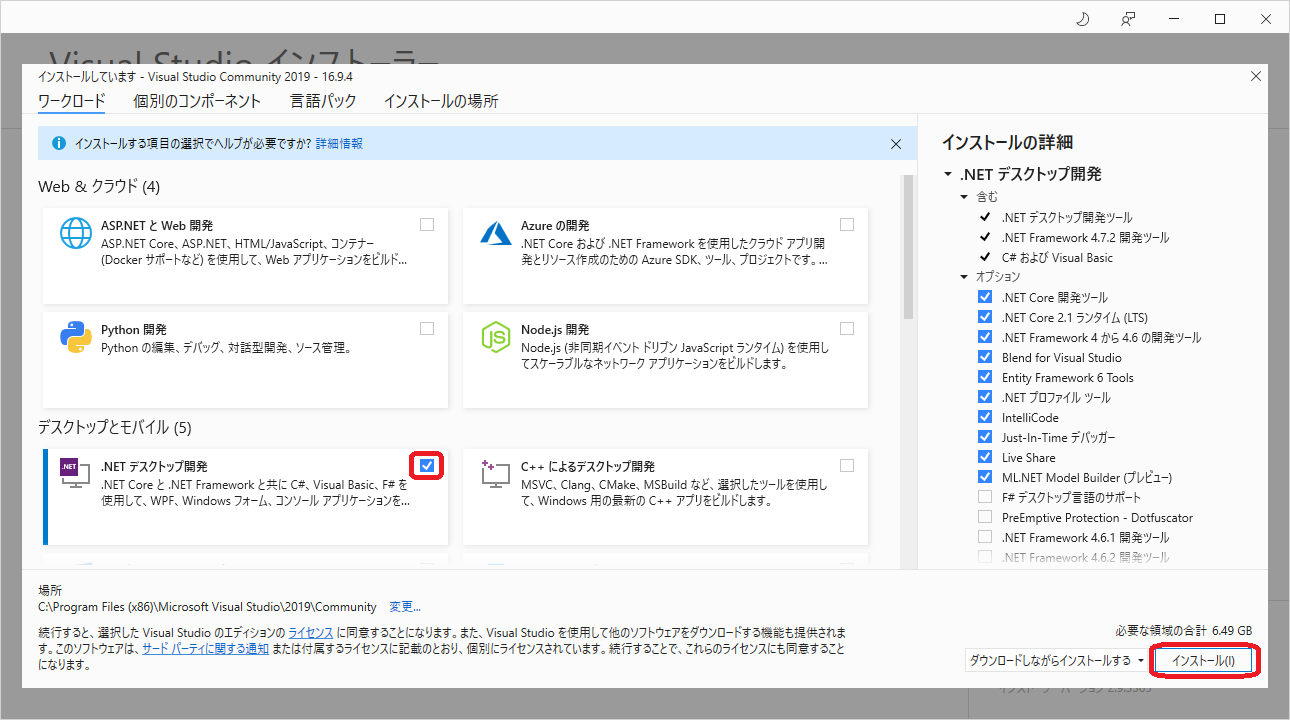Open the feedback icon in title bar
This screenshot has height=720, width=1290.
tap(1128, 18)
